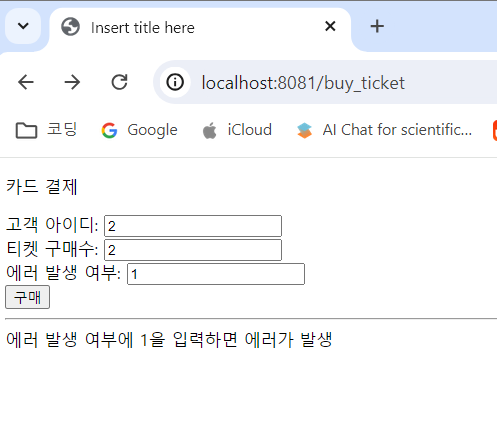Click the 에러 발생 여부 input field

tap(216, 274)
